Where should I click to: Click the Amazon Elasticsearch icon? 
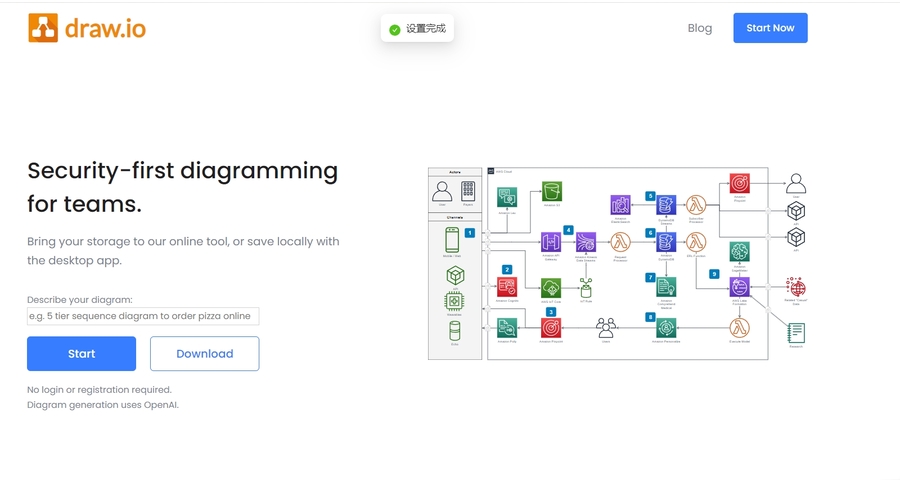pos(620,205)
